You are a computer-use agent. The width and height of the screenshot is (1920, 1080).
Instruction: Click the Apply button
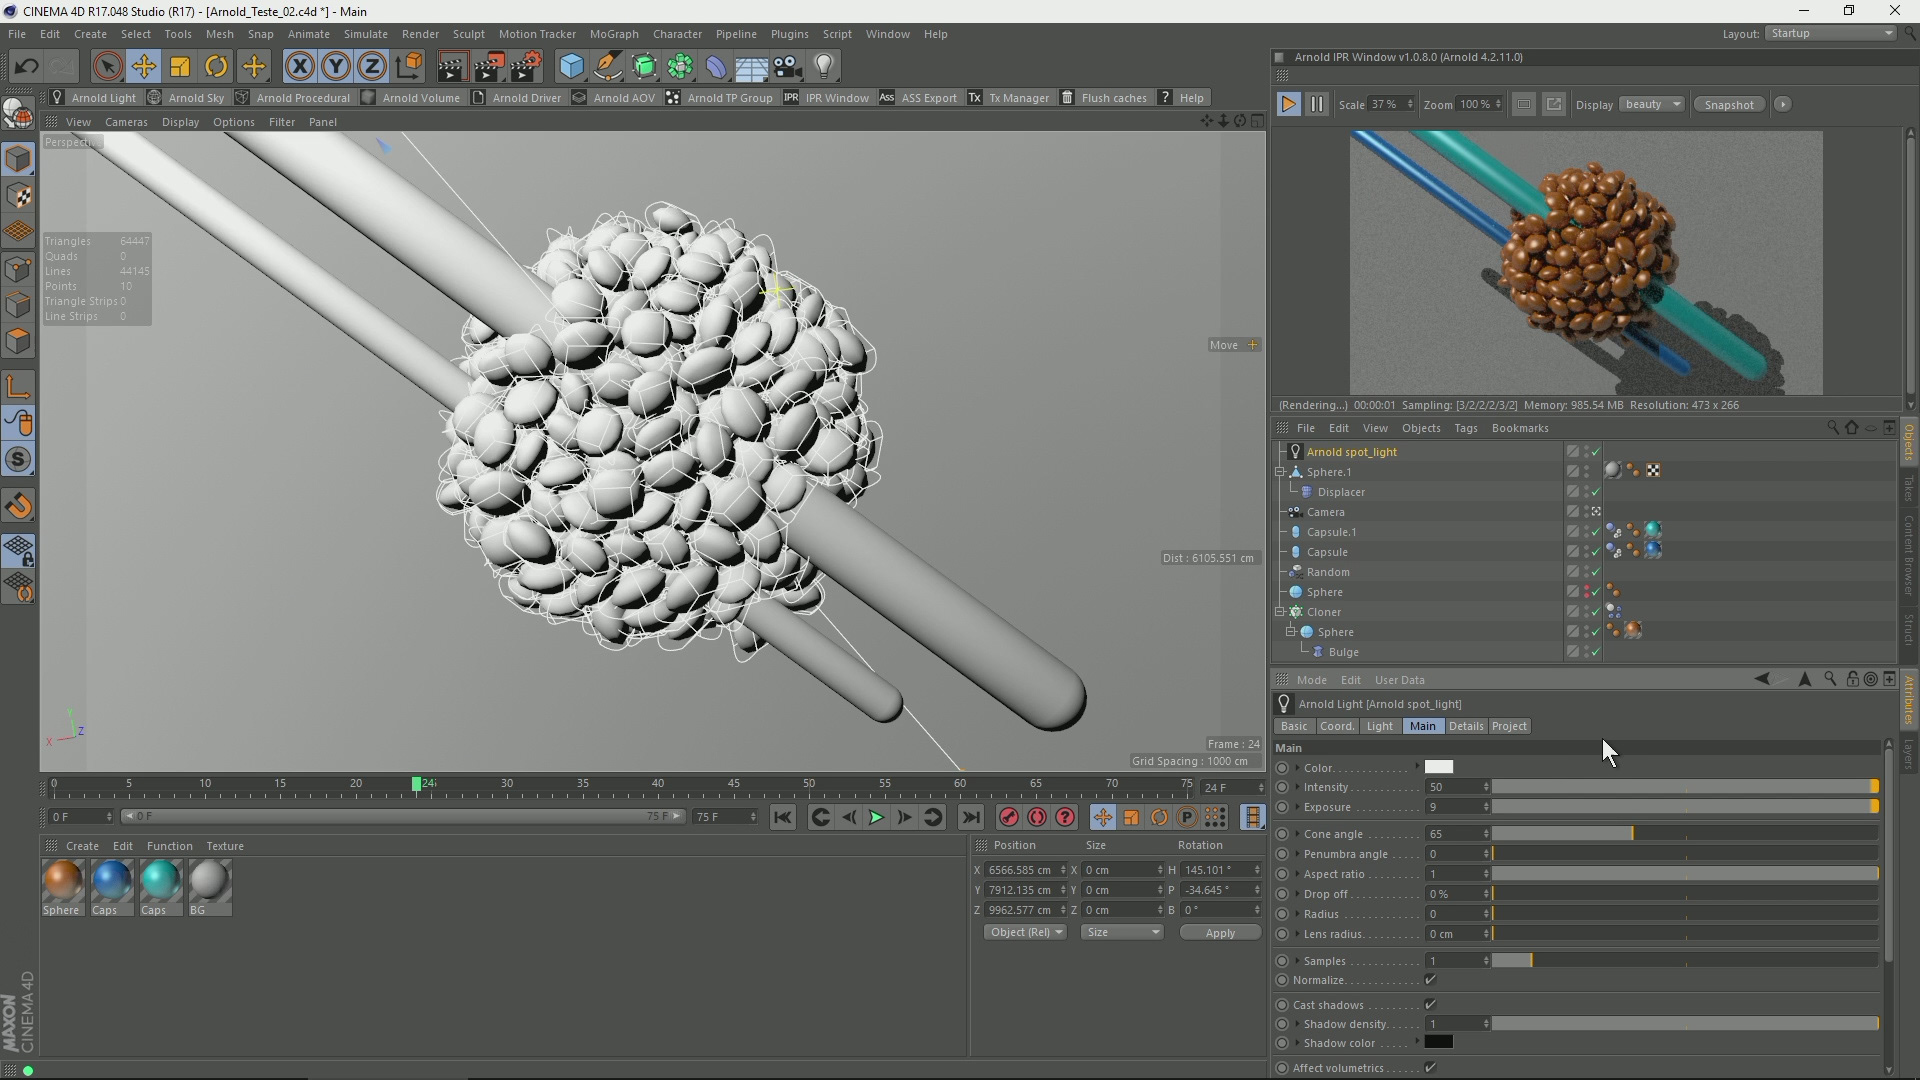(1220, 932)
